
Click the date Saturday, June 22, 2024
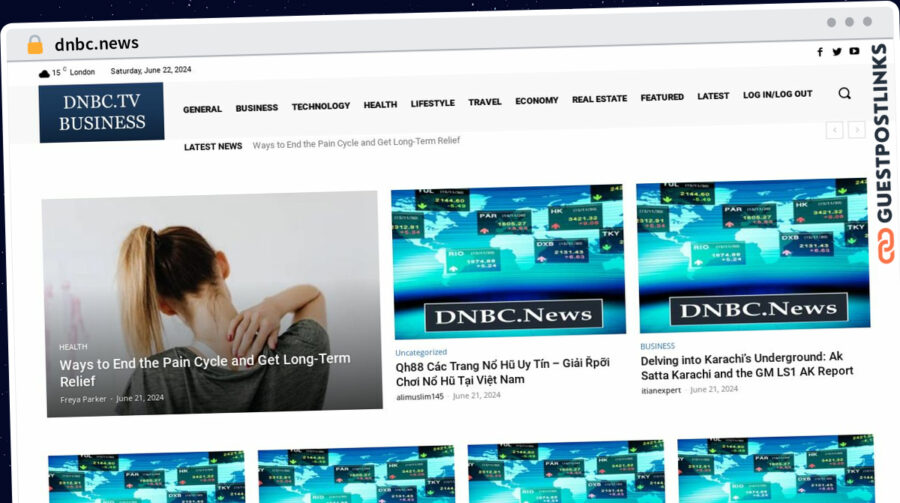pyautogui.click(x=151, y=70)
